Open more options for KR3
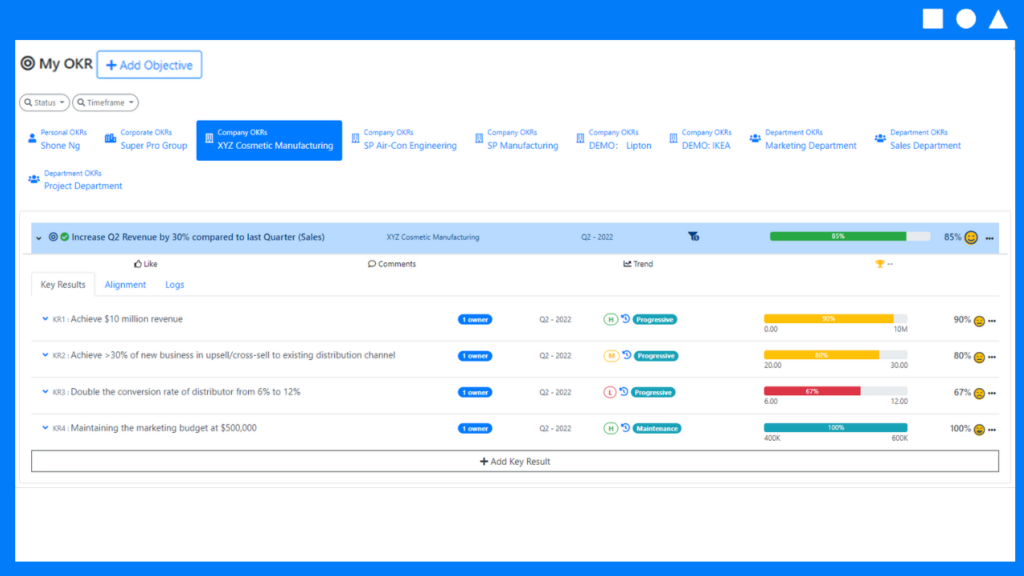Image resolution: width=1024 pixels, height=576 pixels. coord(992,393)
